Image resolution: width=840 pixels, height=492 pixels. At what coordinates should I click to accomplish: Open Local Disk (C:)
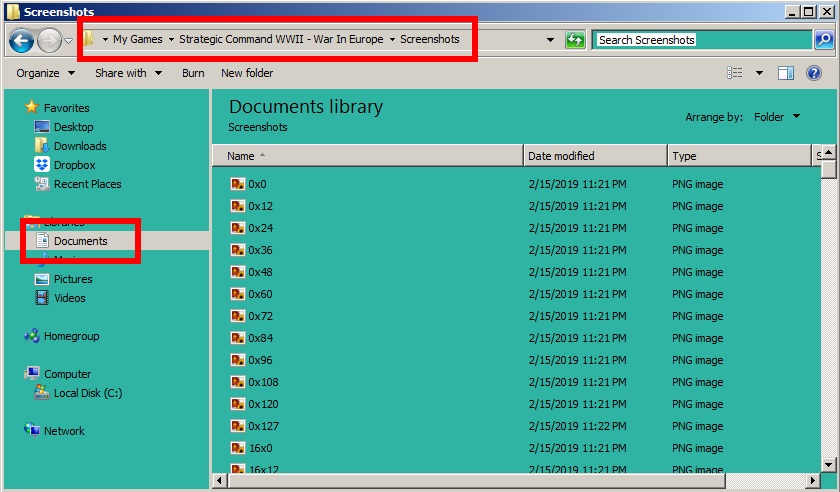88,393
